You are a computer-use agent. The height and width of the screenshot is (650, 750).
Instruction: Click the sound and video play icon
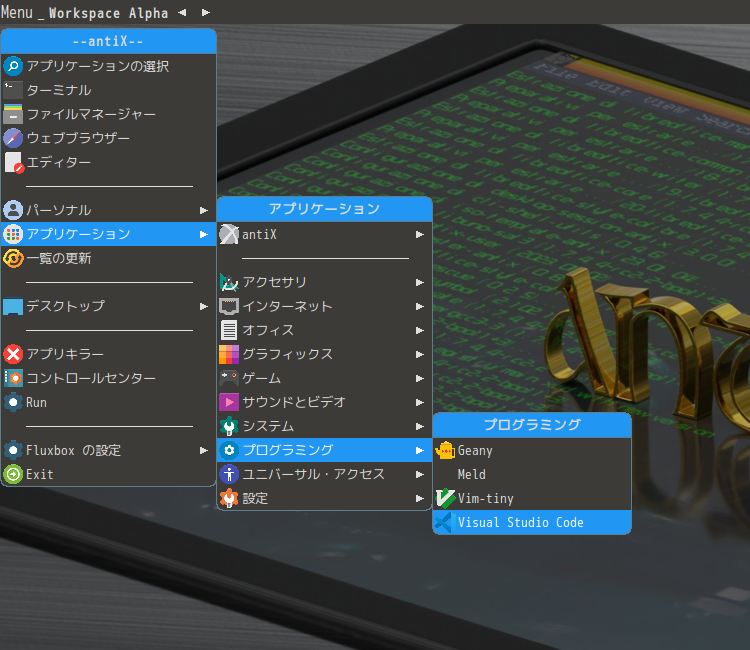(229, 402)
